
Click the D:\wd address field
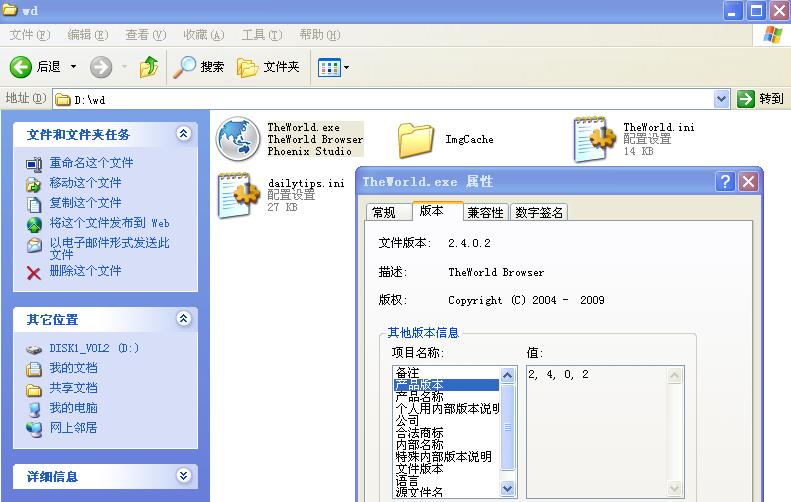(383, 99)
